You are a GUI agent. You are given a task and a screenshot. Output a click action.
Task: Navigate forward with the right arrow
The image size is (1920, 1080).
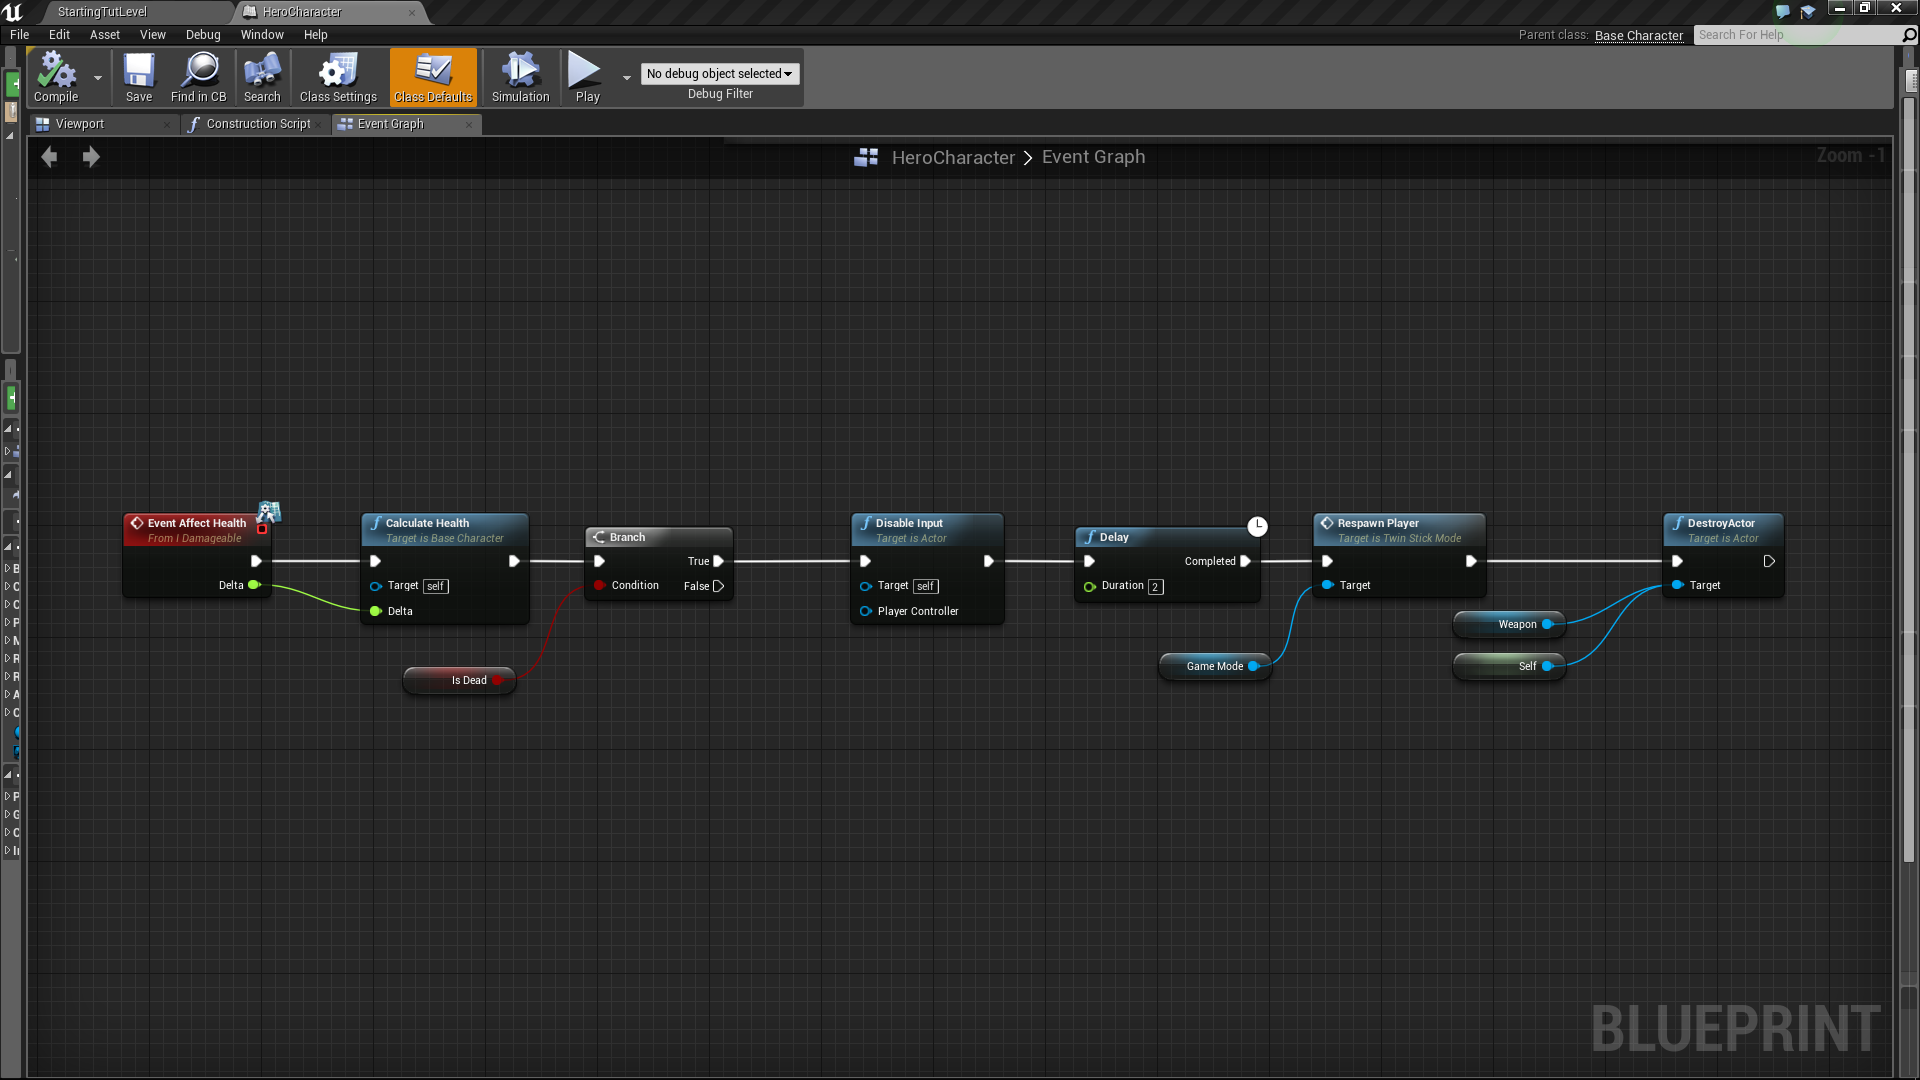point(91,157)
